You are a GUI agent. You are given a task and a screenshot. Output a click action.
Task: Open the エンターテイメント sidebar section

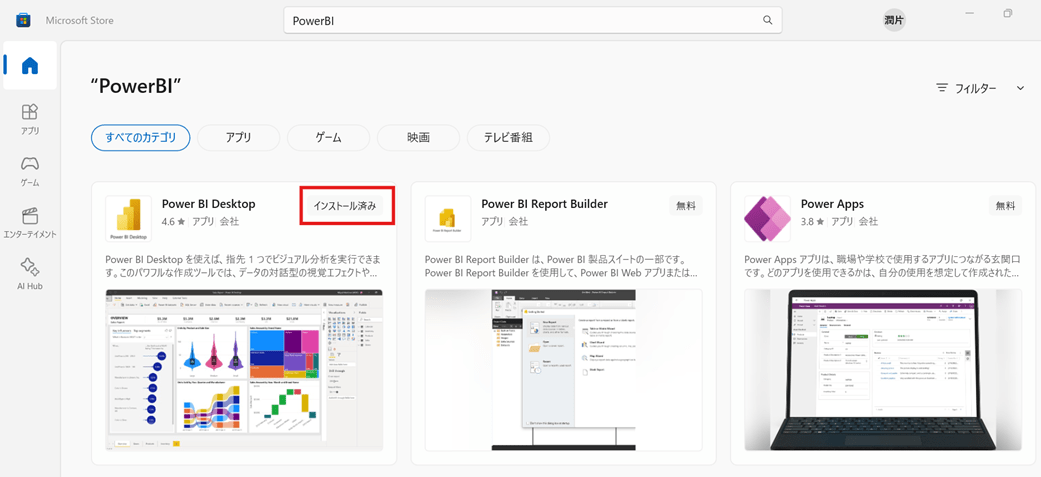(30, 223)
